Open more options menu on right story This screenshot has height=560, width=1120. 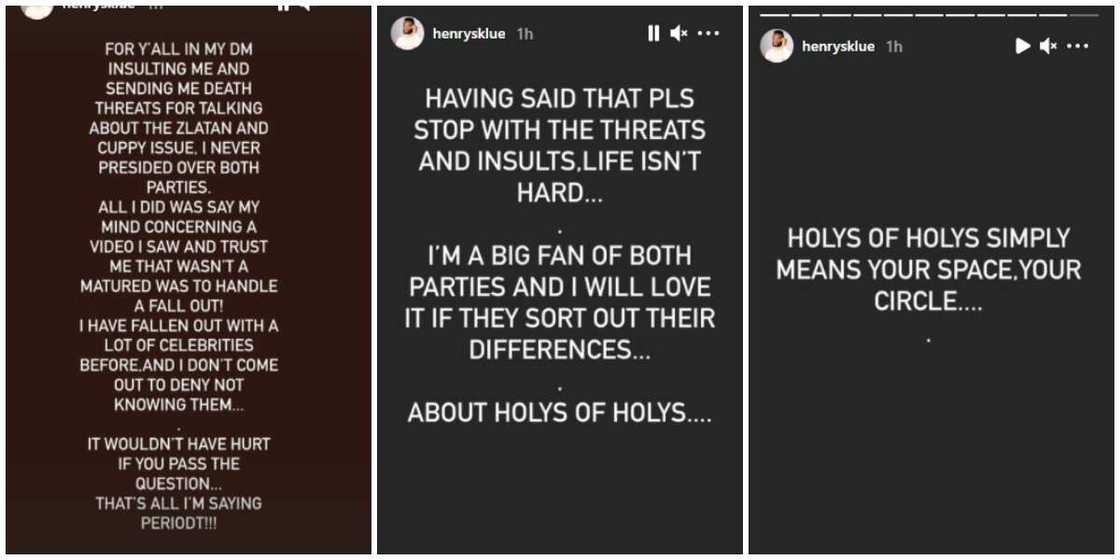[x=1077, y=46]
